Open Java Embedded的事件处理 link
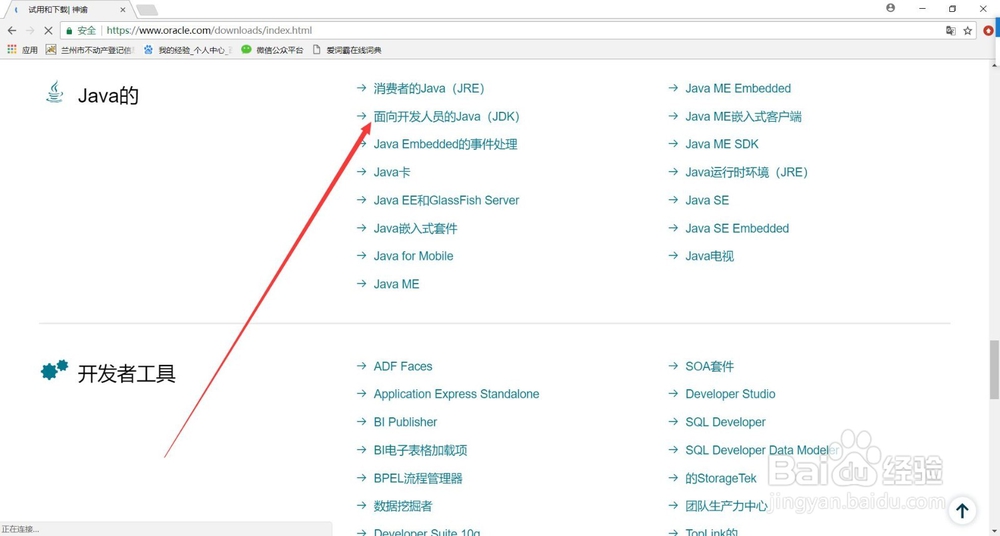The height and width of the screenshot is (536, 1000). [x=445, y=144]
